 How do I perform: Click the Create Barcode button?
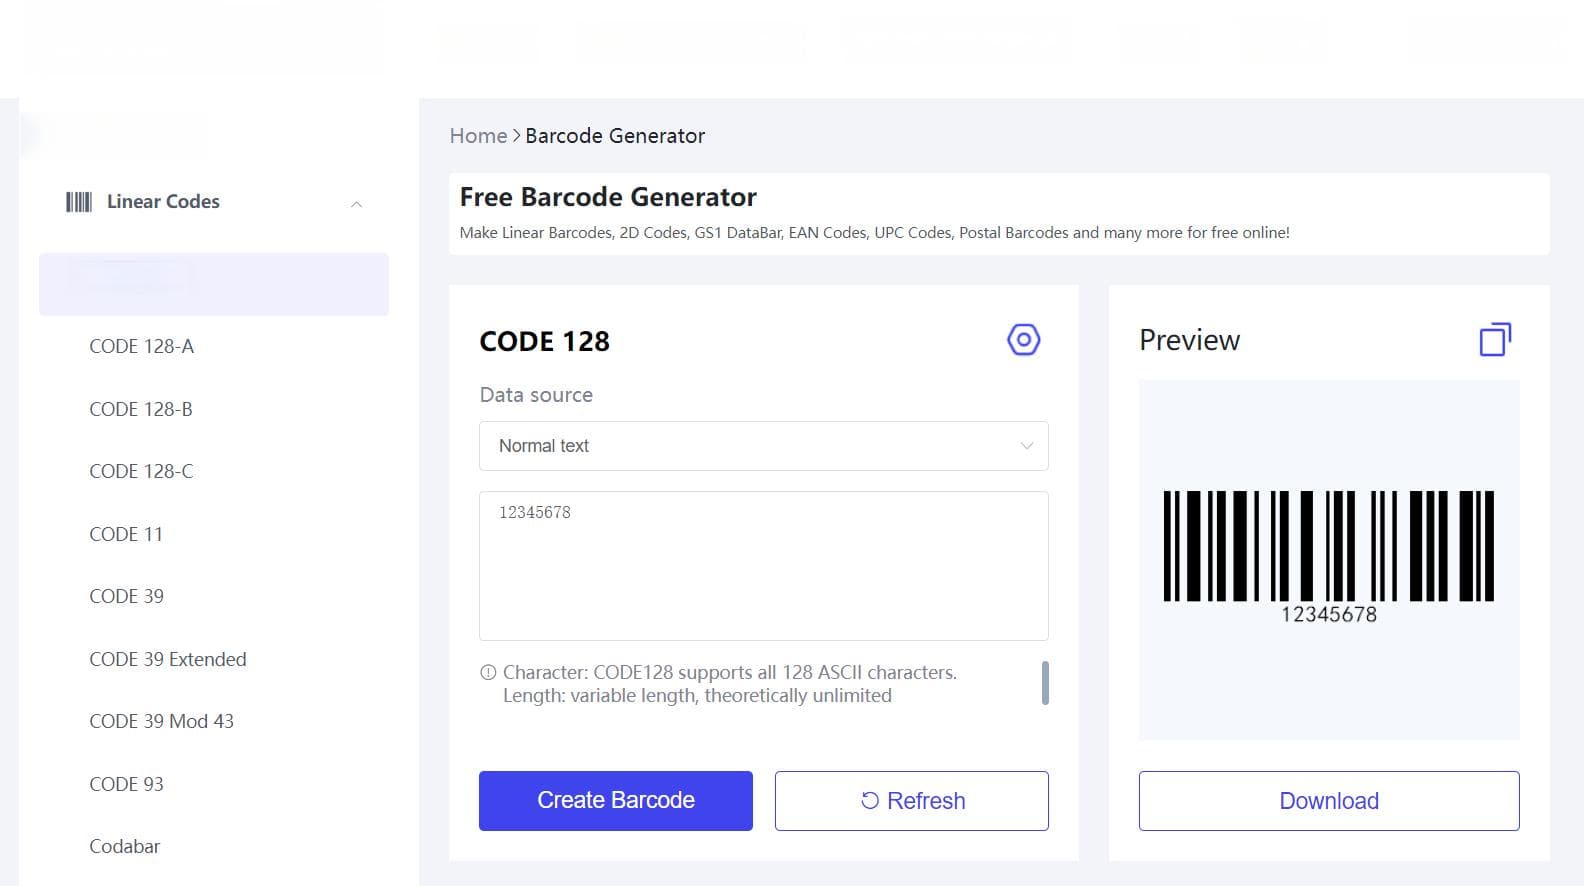click(615, 801)
